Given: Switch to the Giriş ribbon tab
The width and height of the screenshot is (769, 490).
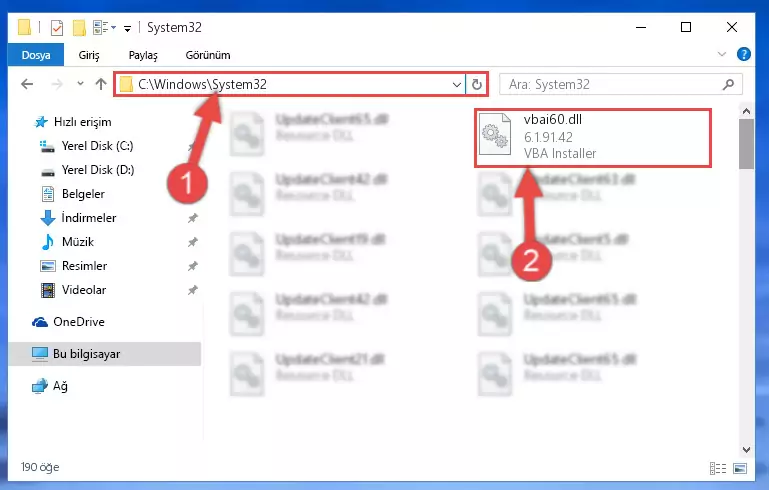Looking at the screenshot, I should coord(89,55).
